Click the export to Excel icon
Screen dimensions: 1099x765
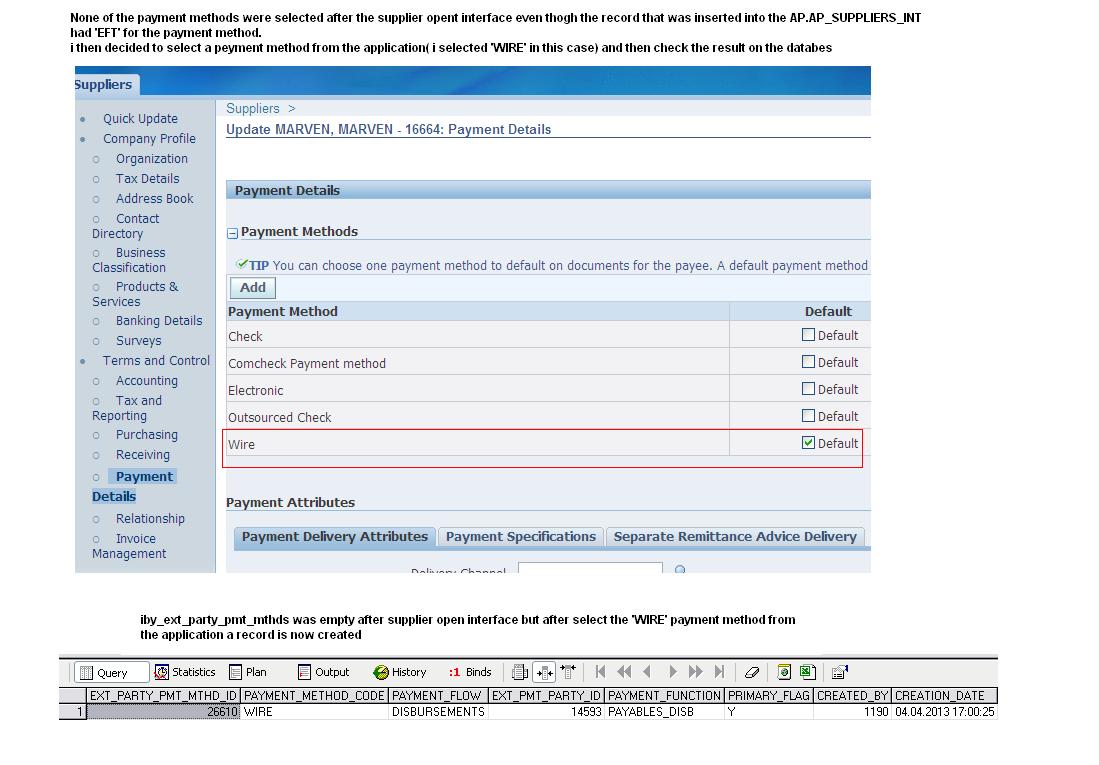point(807,672)
